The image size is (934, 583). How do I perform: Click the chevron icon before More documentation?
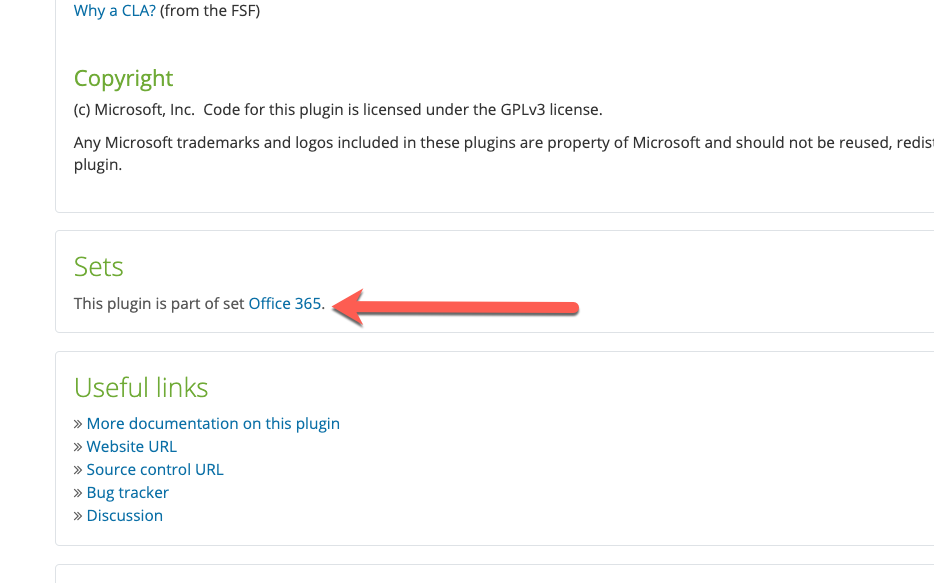pos(78,423)
